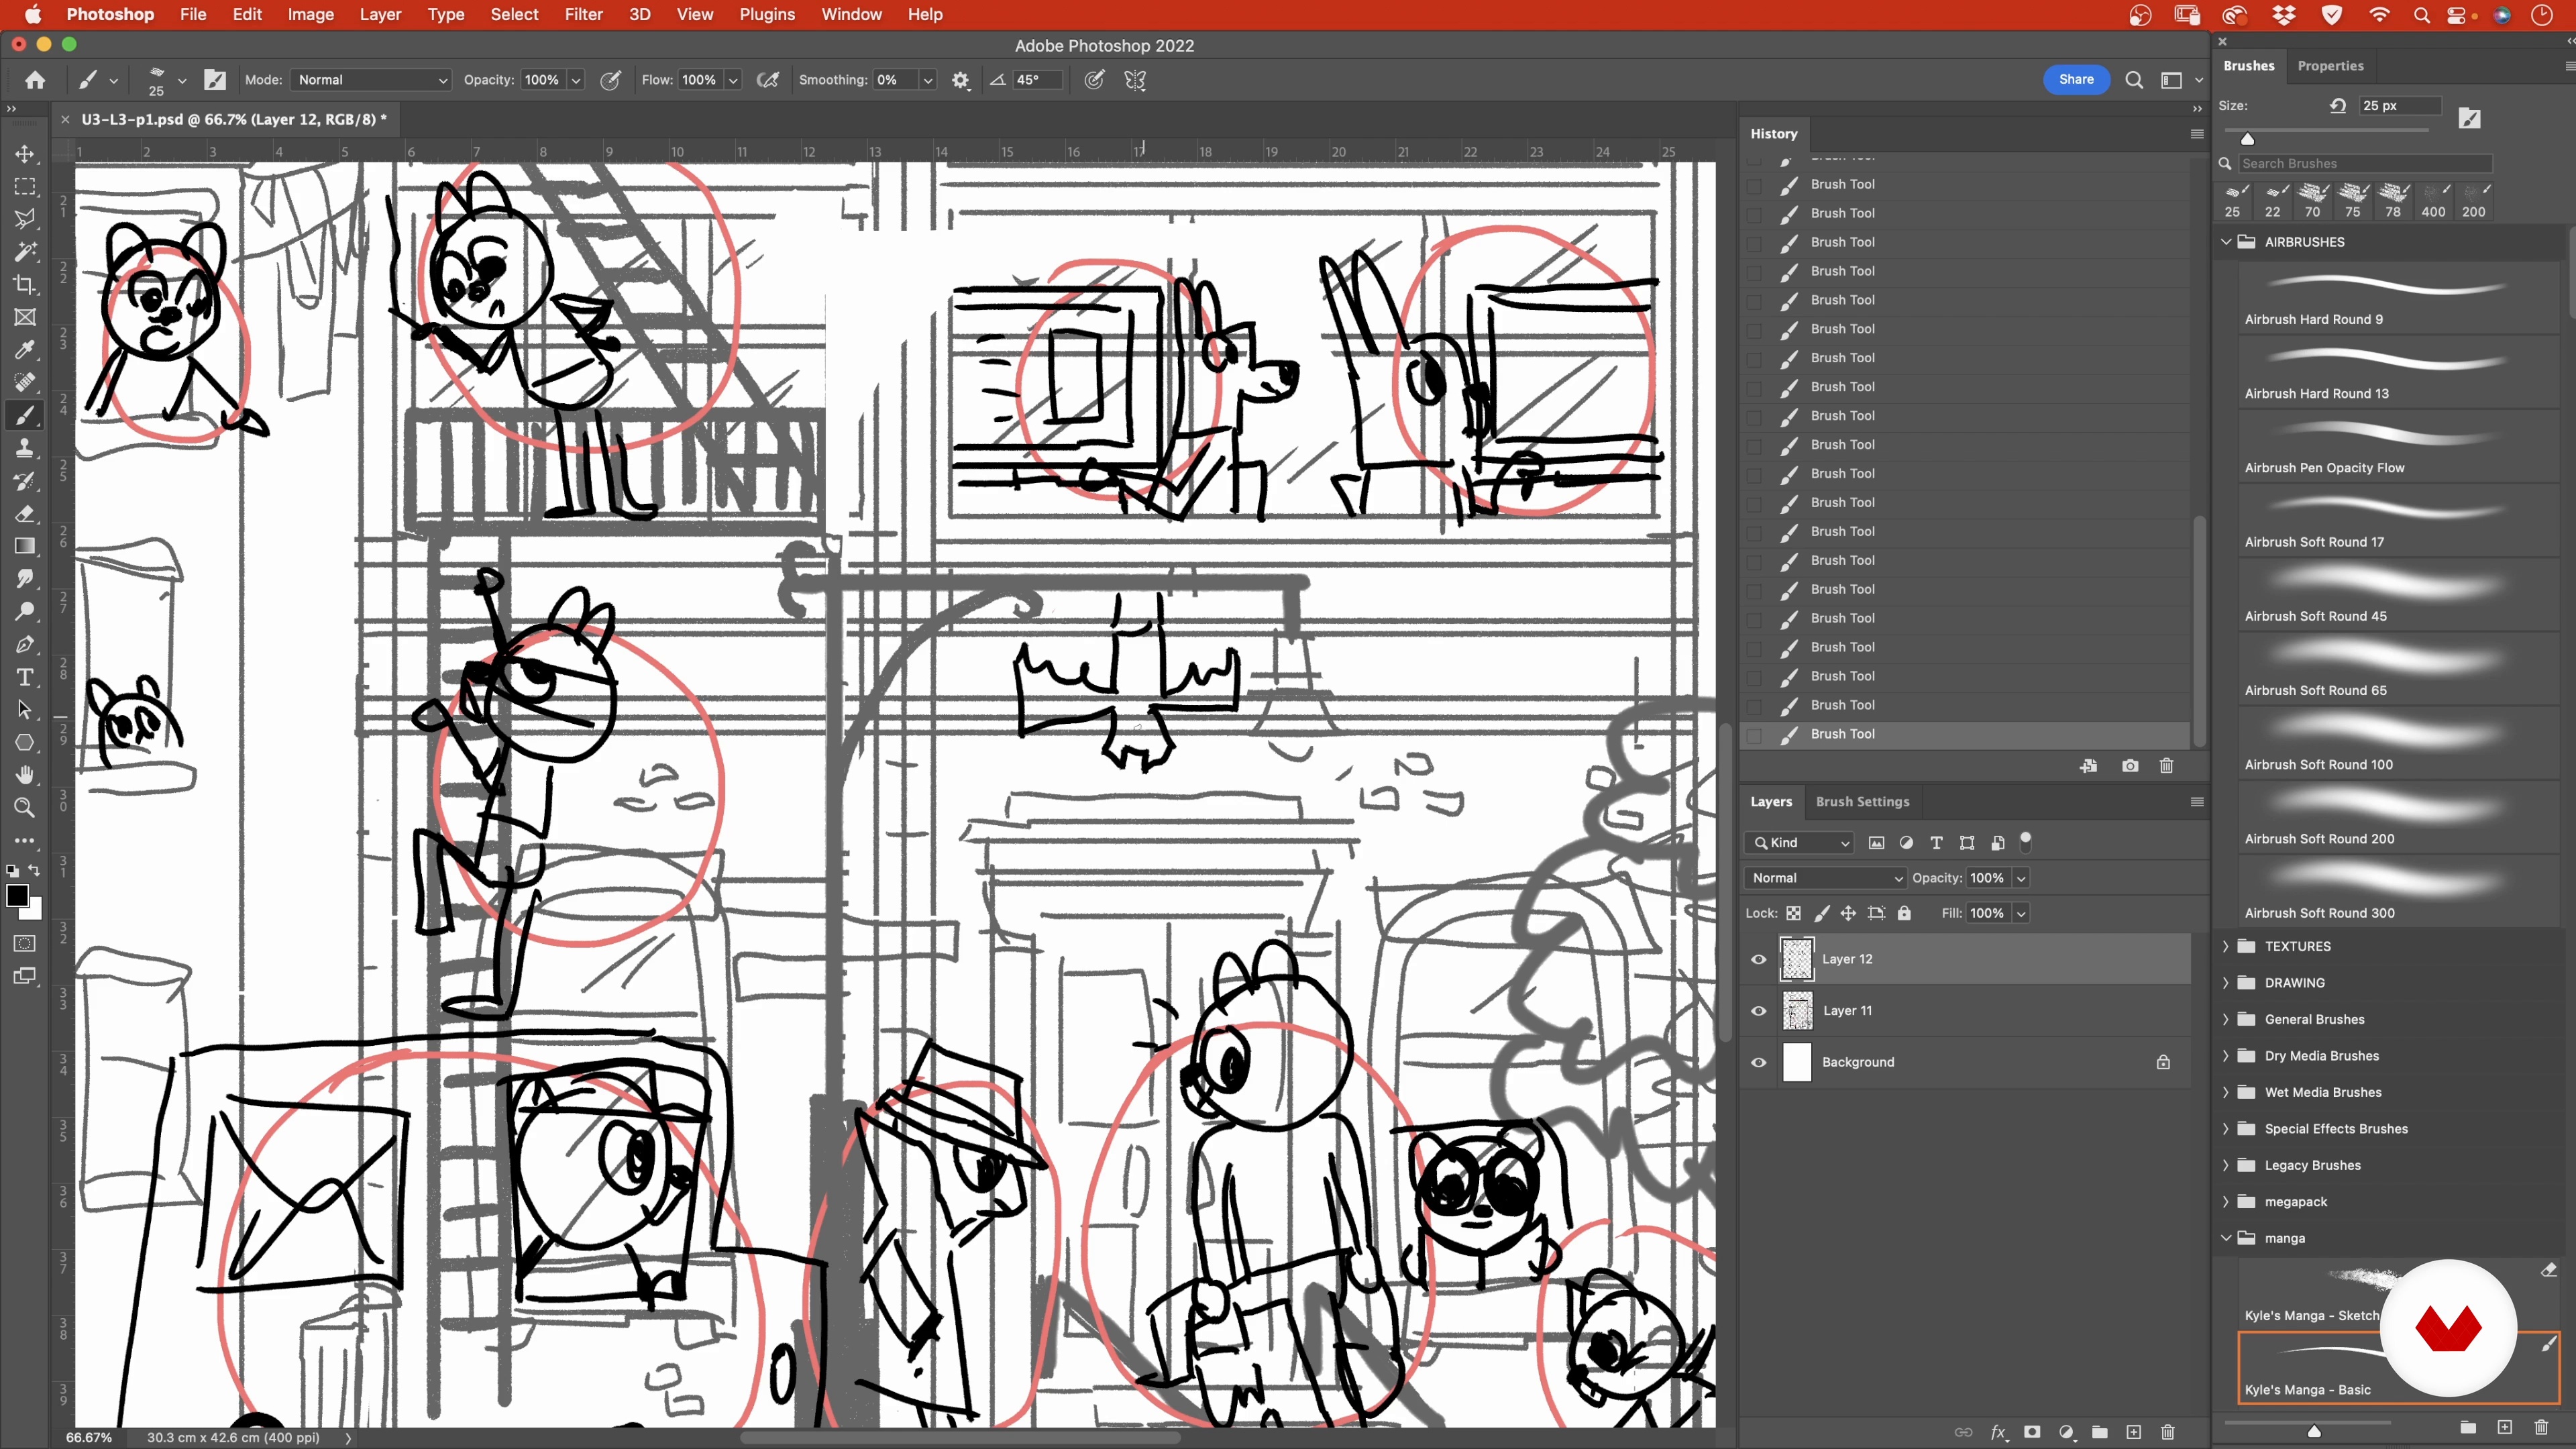Toggle symmetry paint options butterfly
The image size is (2576, 1449).
pyautogui.click(x=1135, y=80)
